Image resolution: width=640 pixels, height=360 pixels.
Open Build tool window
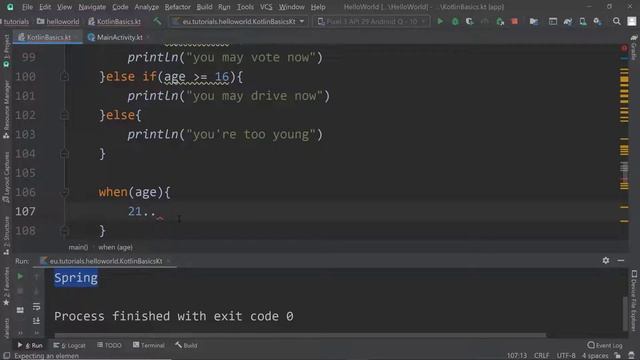coord(186,345)
